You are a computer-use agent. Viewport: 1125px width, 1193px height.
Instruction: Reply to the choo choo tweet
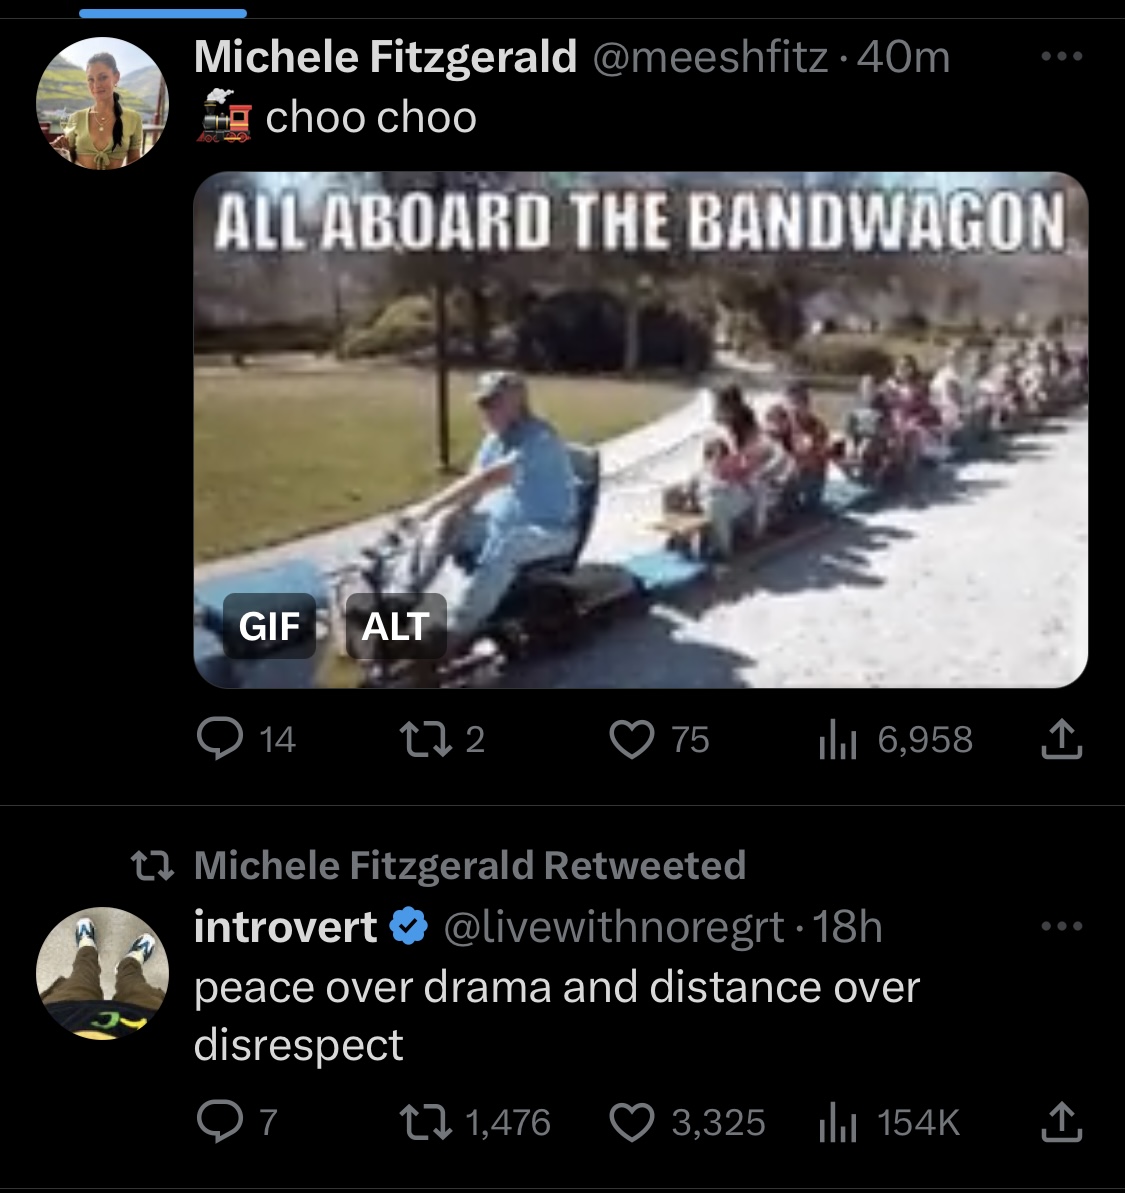pyautogui.click(x=245, y=740)
